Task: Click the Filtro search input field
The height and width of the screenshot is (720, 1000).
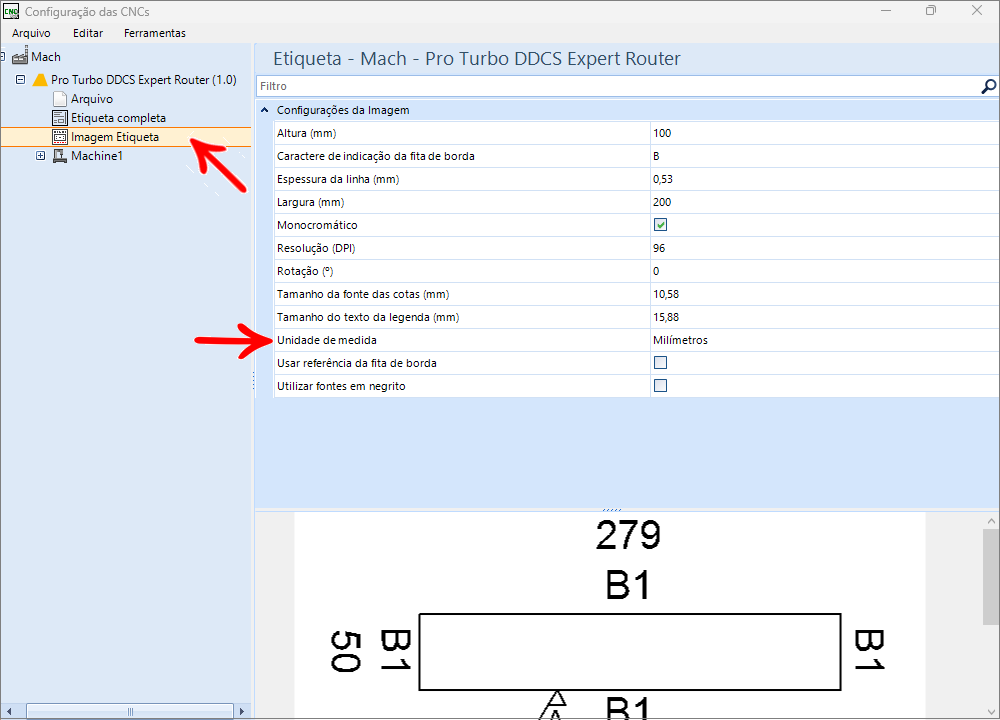Action: 617,86
